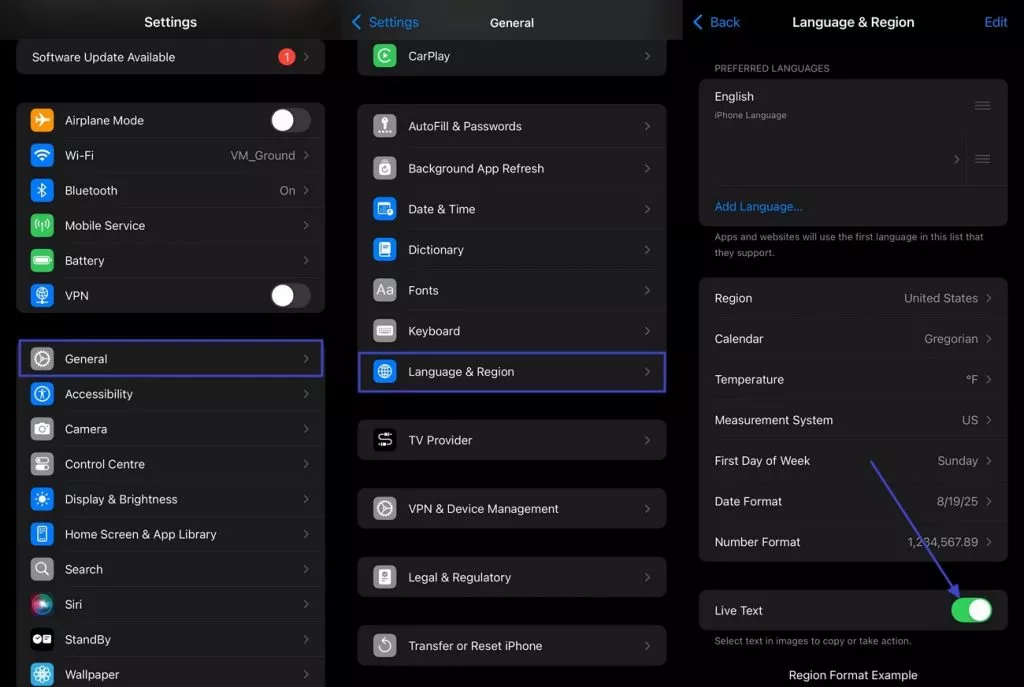Tap the Add Language link
1024x687 pixels.
point(758,206)
